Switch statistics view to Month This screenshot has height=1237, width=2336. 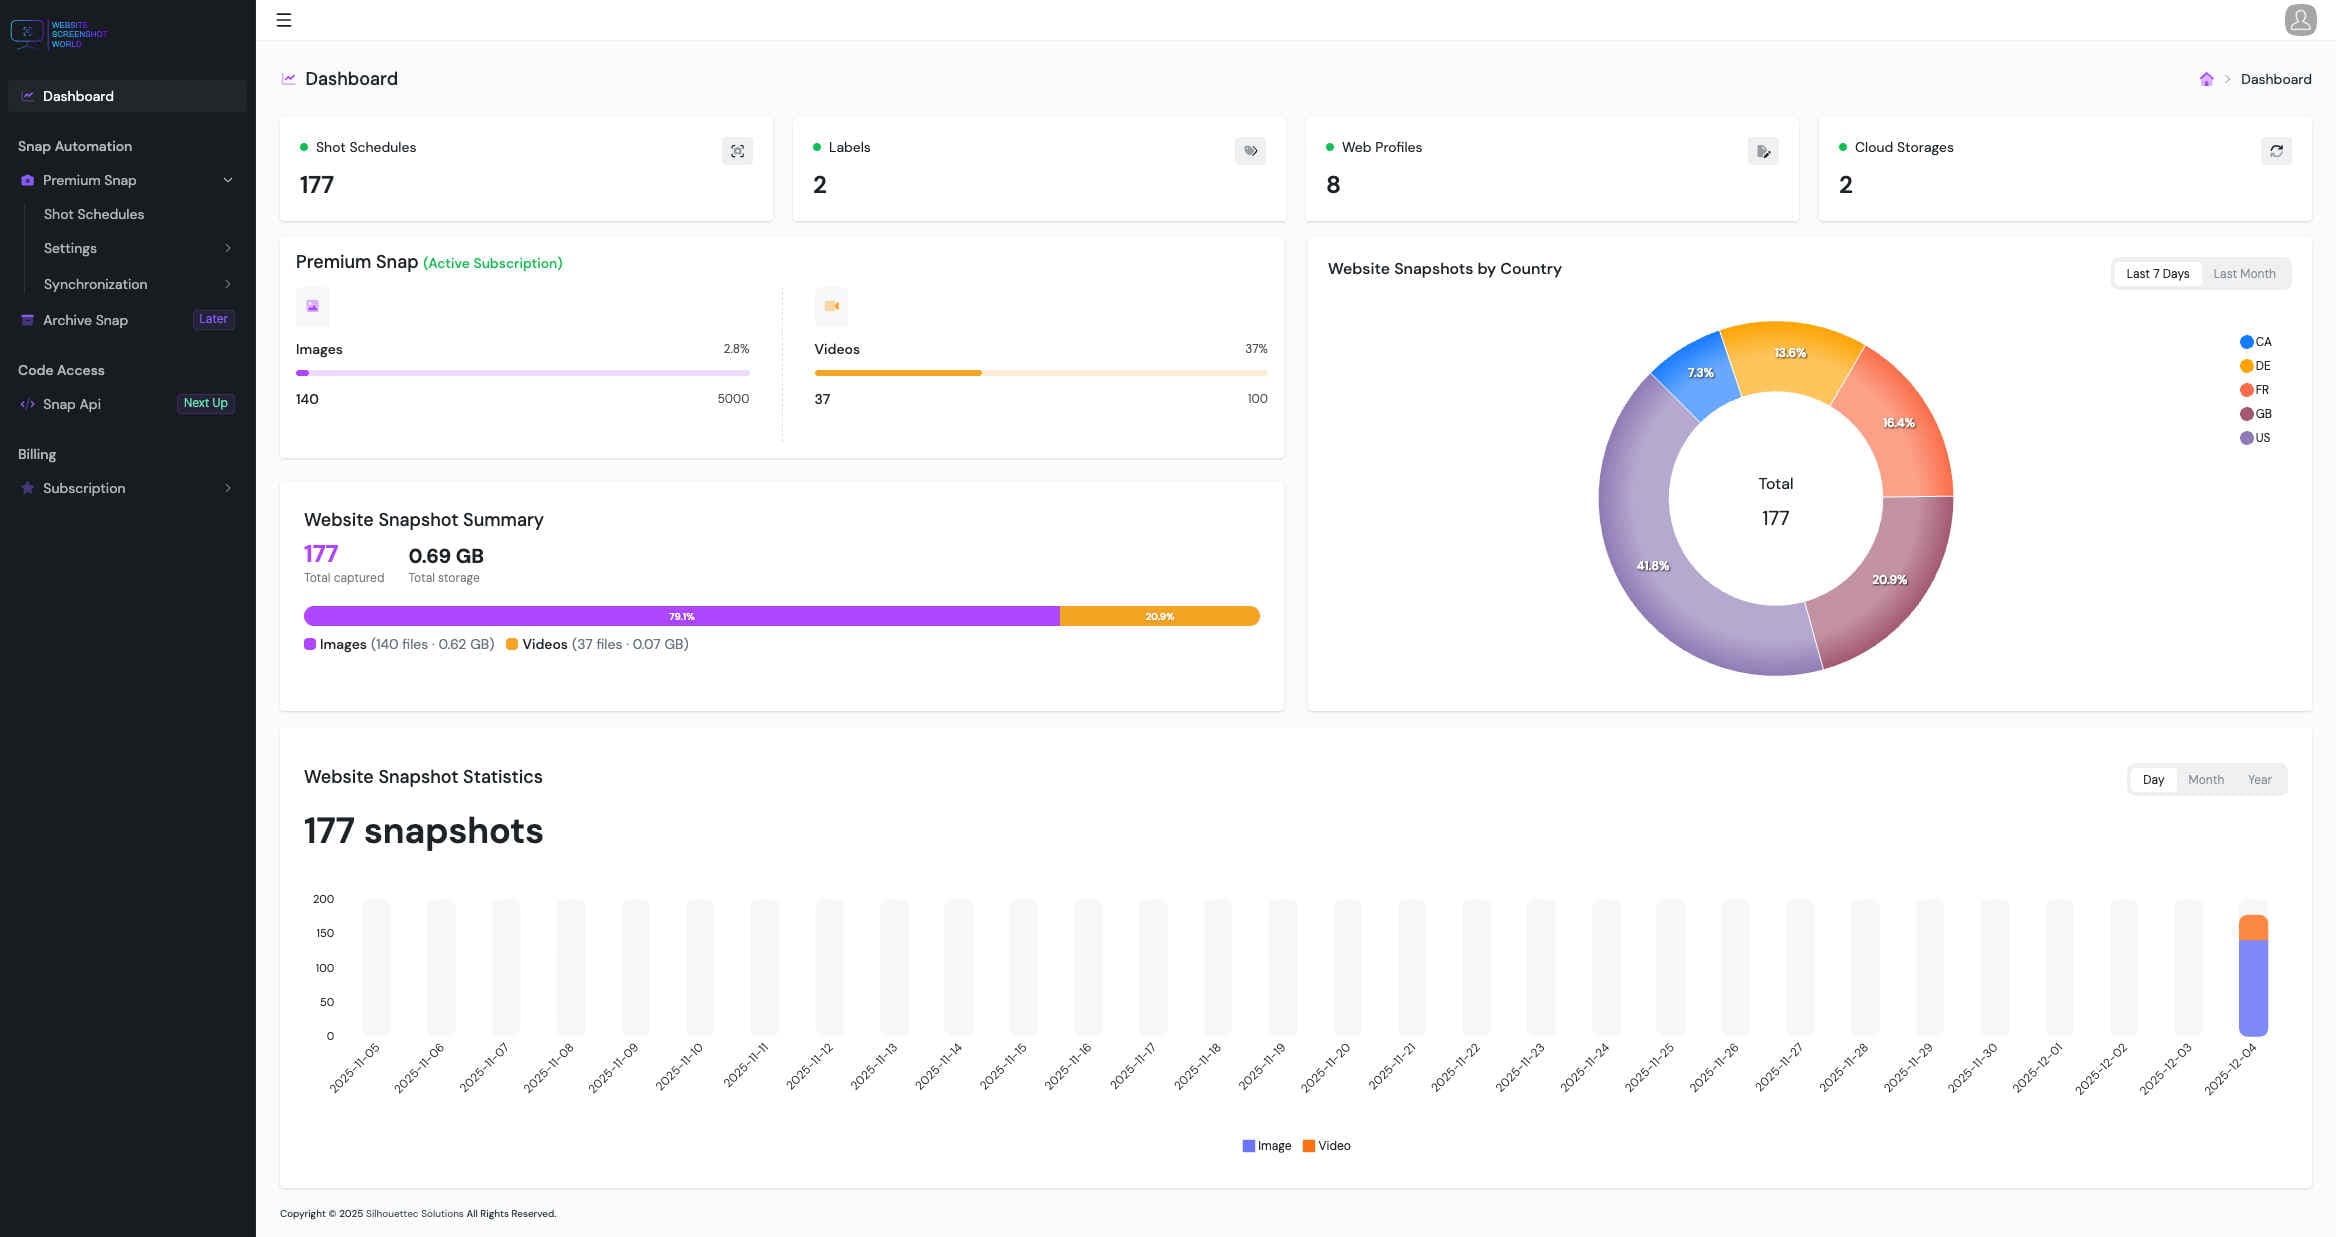click(2206, 779)
